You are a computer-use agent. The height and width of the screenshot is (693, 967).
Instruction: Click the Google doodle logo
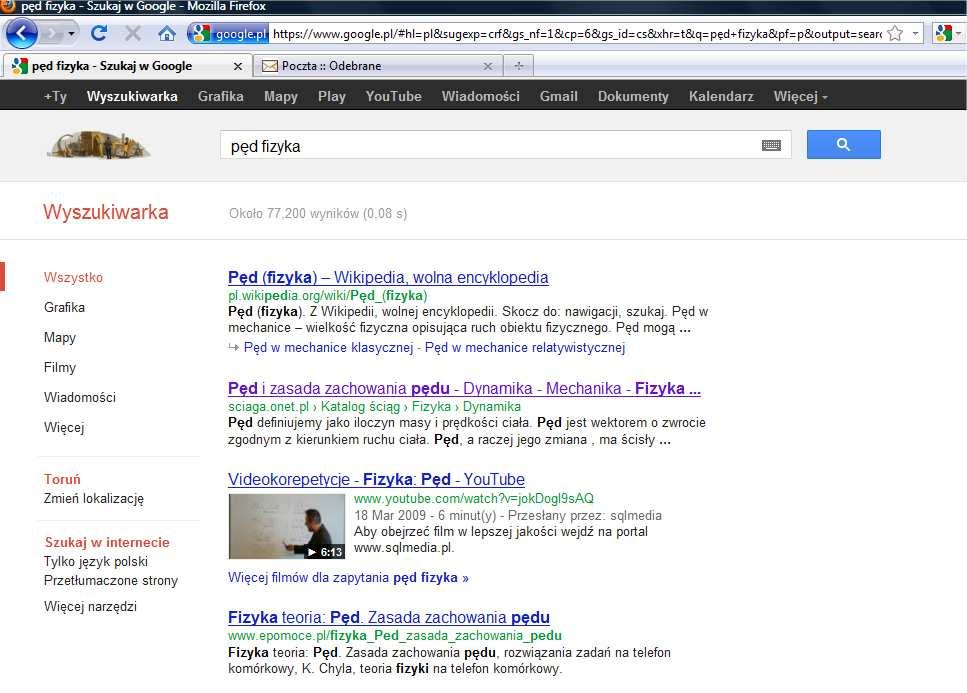tap(99, 145)
